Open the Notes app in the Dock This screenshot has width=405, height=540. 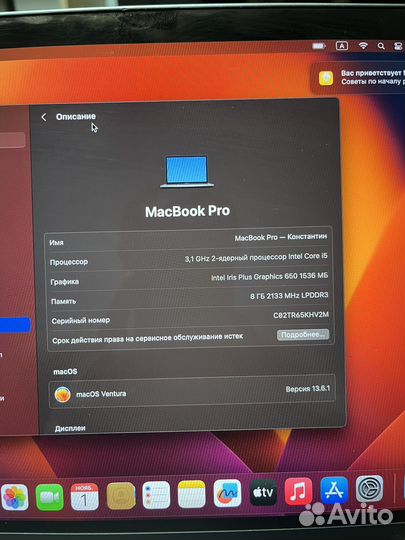[191, 494]
